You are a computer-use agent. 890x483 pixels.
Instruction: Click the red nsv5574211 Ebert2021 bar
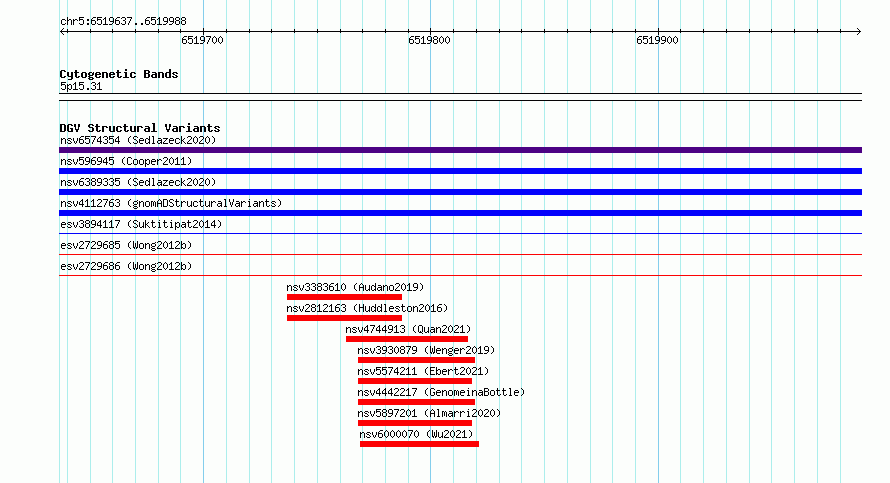pos(415,381)
